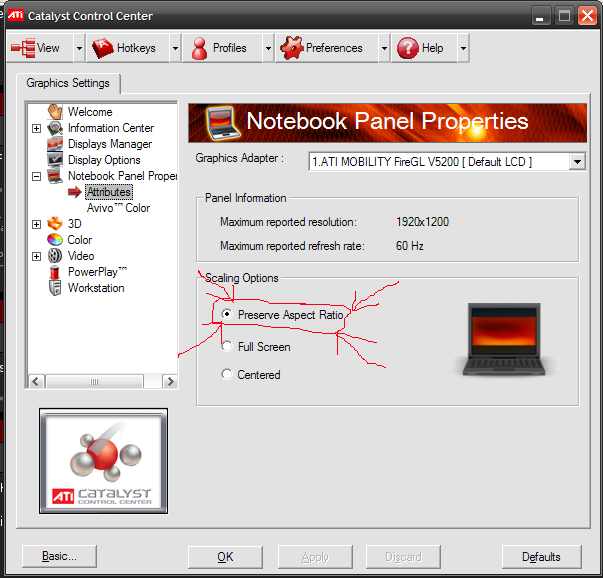Click the Displays Manager monitor icon
The image size is (603, 578).
coord(55,144)
